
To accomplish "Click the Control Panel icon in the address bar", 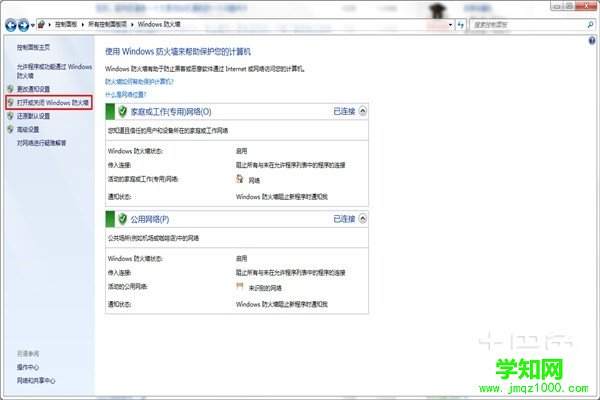I will (x=41, y=24).
